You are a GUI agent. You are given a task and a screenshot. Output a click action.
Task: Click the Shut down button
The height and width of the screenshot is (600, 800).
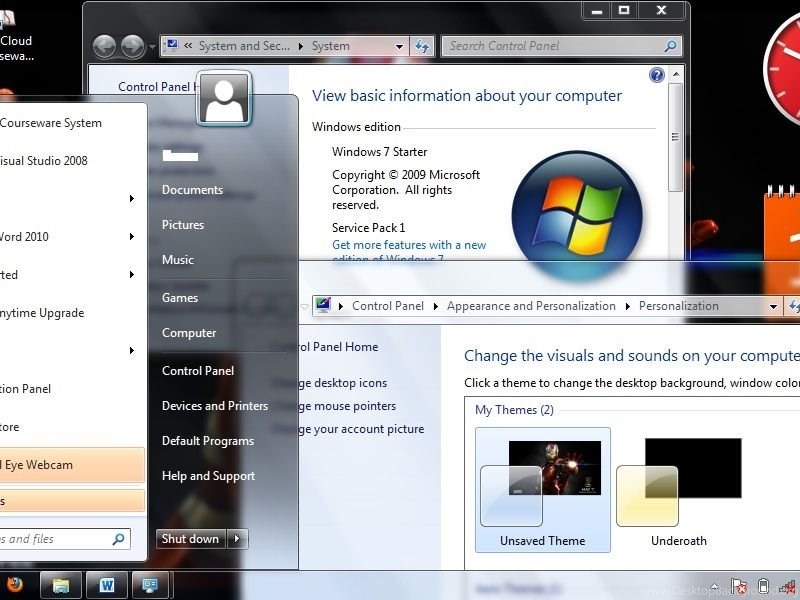tap(191, 539)
